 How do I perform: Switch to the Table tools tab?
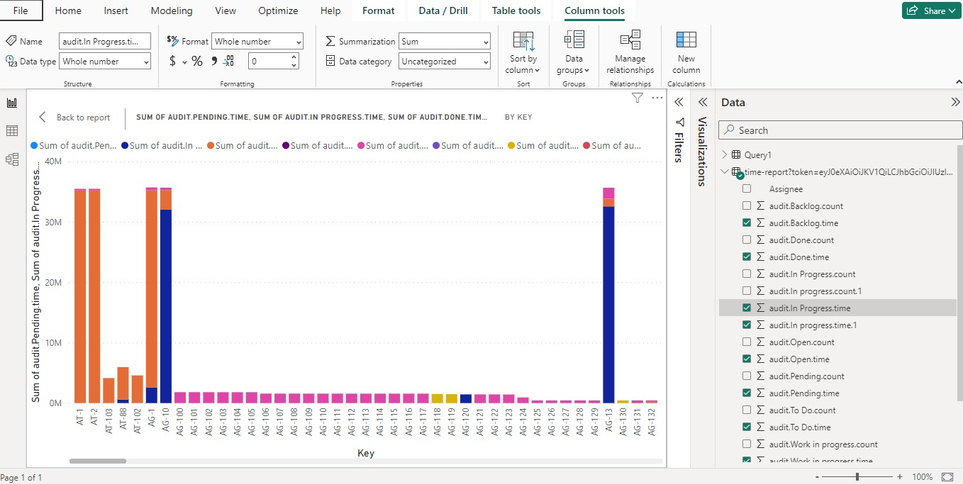point(516,11)
